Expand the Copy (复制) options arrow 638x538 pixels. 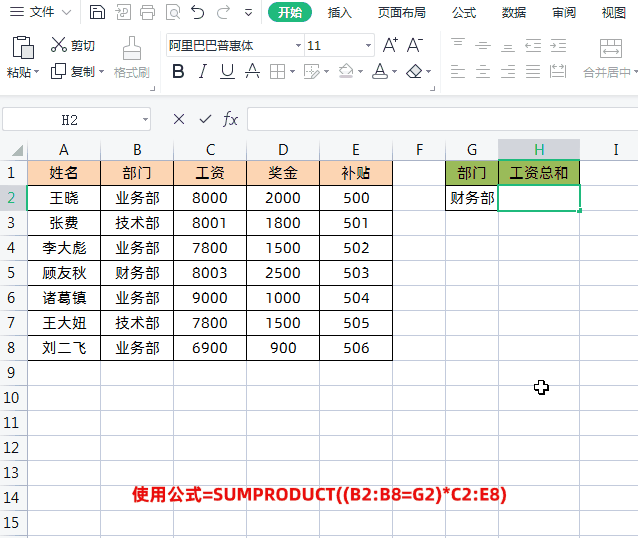pos(101,72)
